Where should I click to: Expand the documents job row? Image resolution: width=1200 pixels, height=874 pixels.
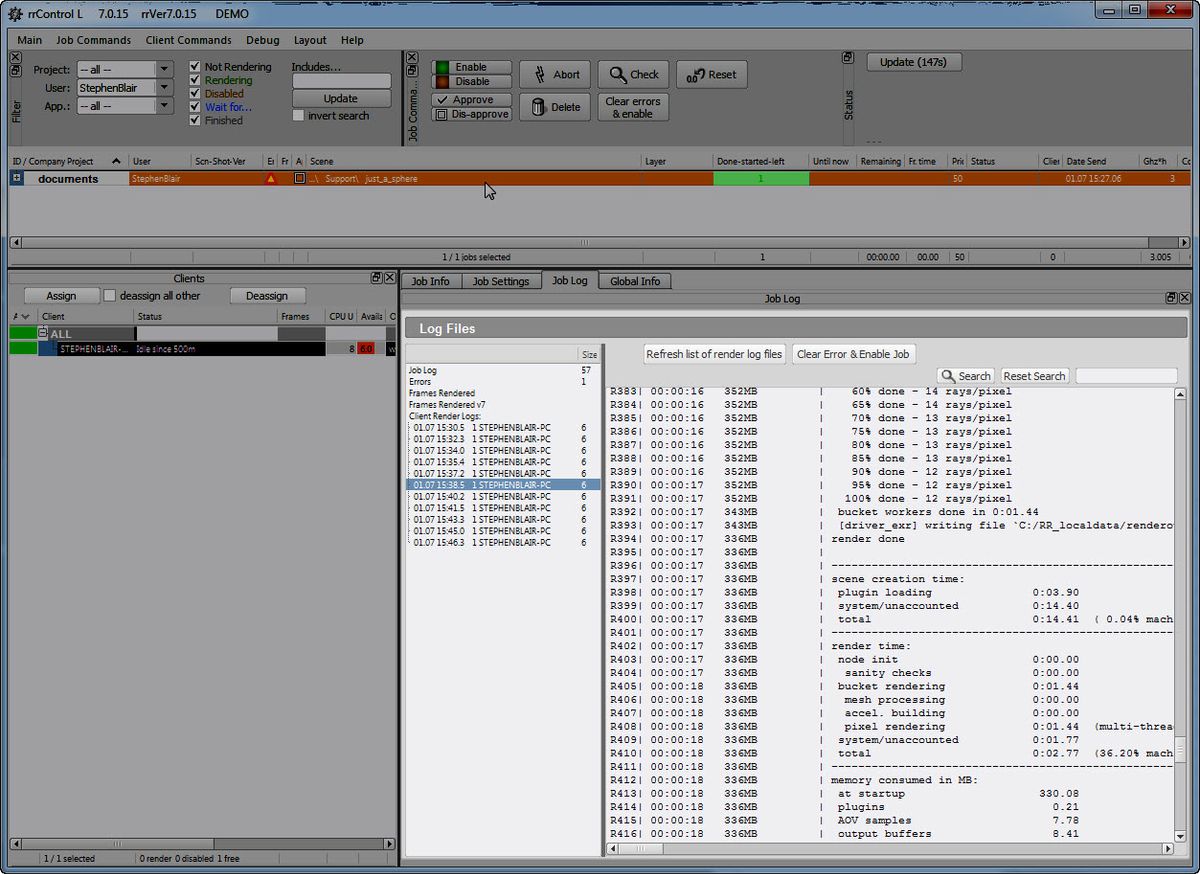pyautogui.click(x=16, y=179)
